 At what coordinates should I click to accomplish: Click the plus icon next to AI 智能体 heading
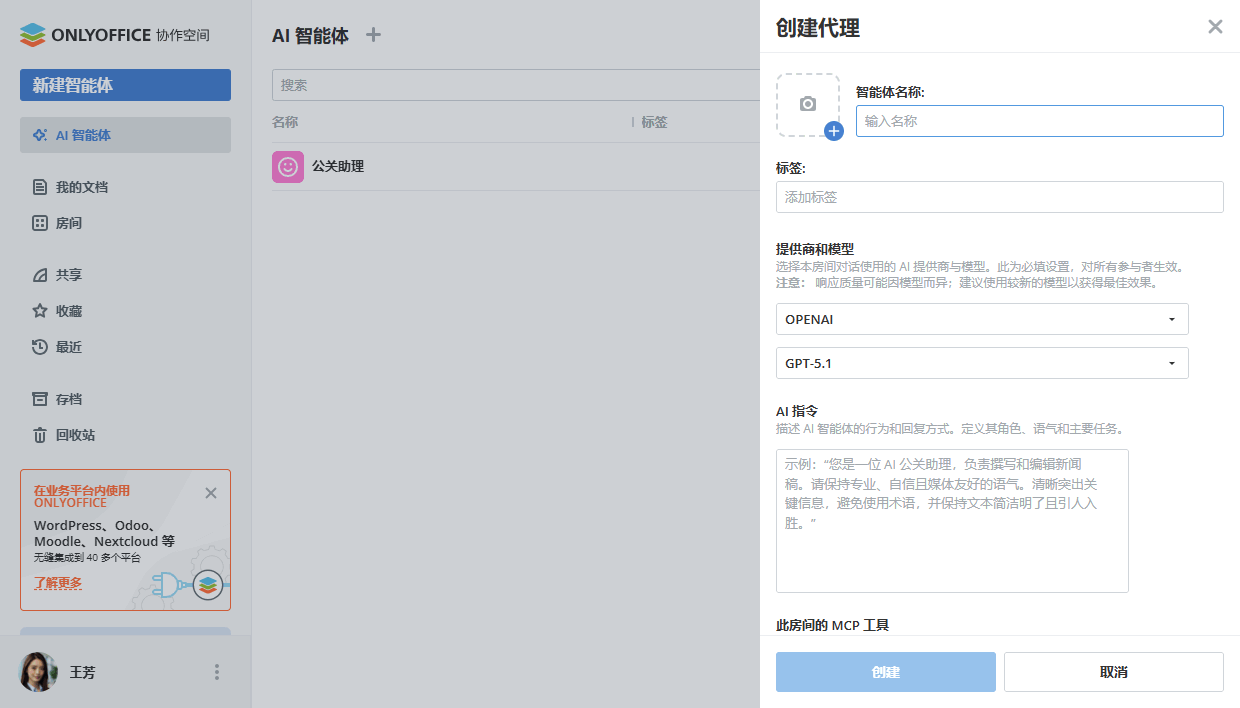click(x=372, y=33)
